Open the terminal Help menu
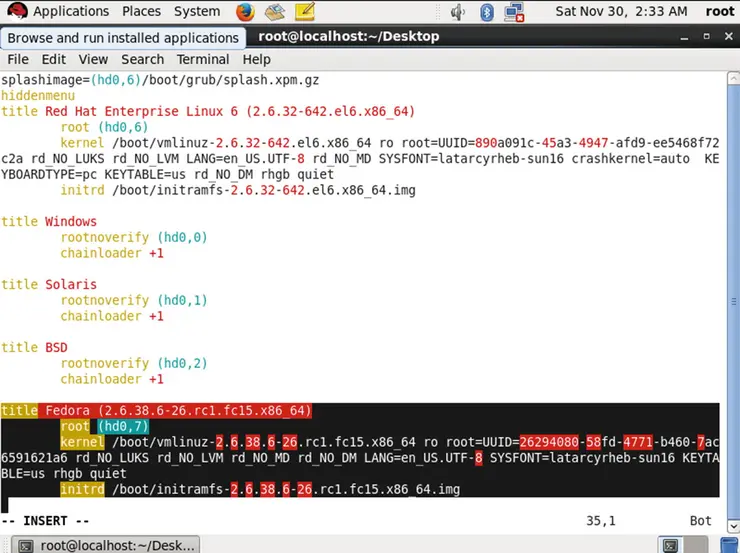This screenshot has height=553, width=740. (256, 59)
